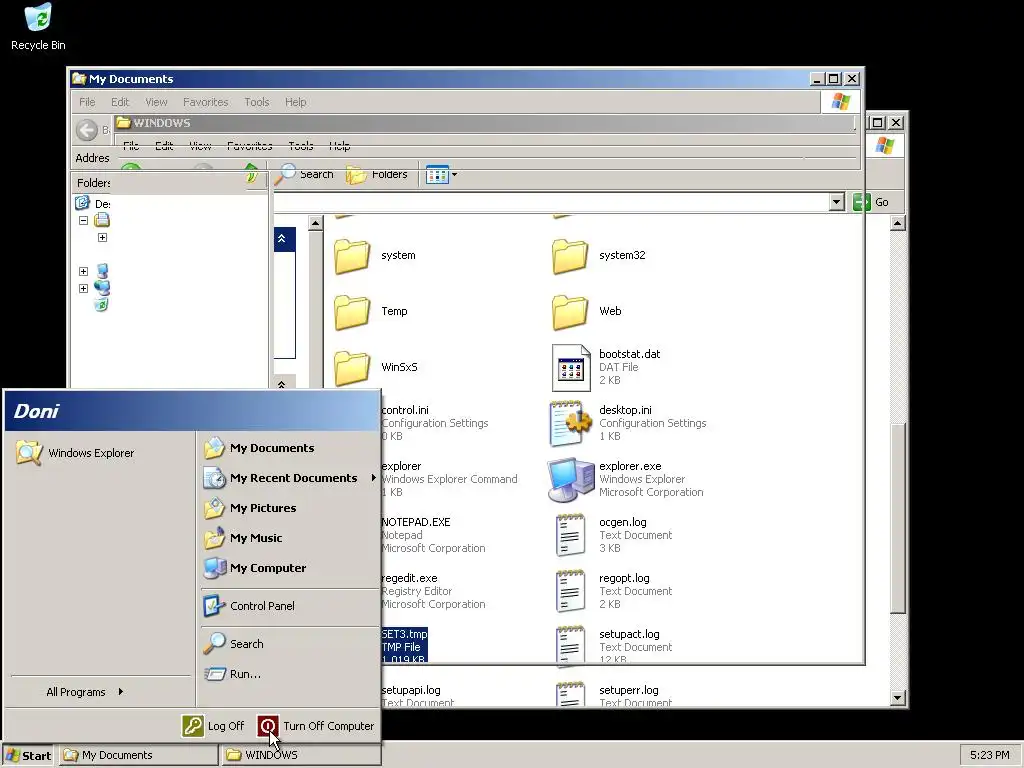This screenshot has height=768, width=1024.
Task: Select the setupapi.log file name
Action: 411,690
